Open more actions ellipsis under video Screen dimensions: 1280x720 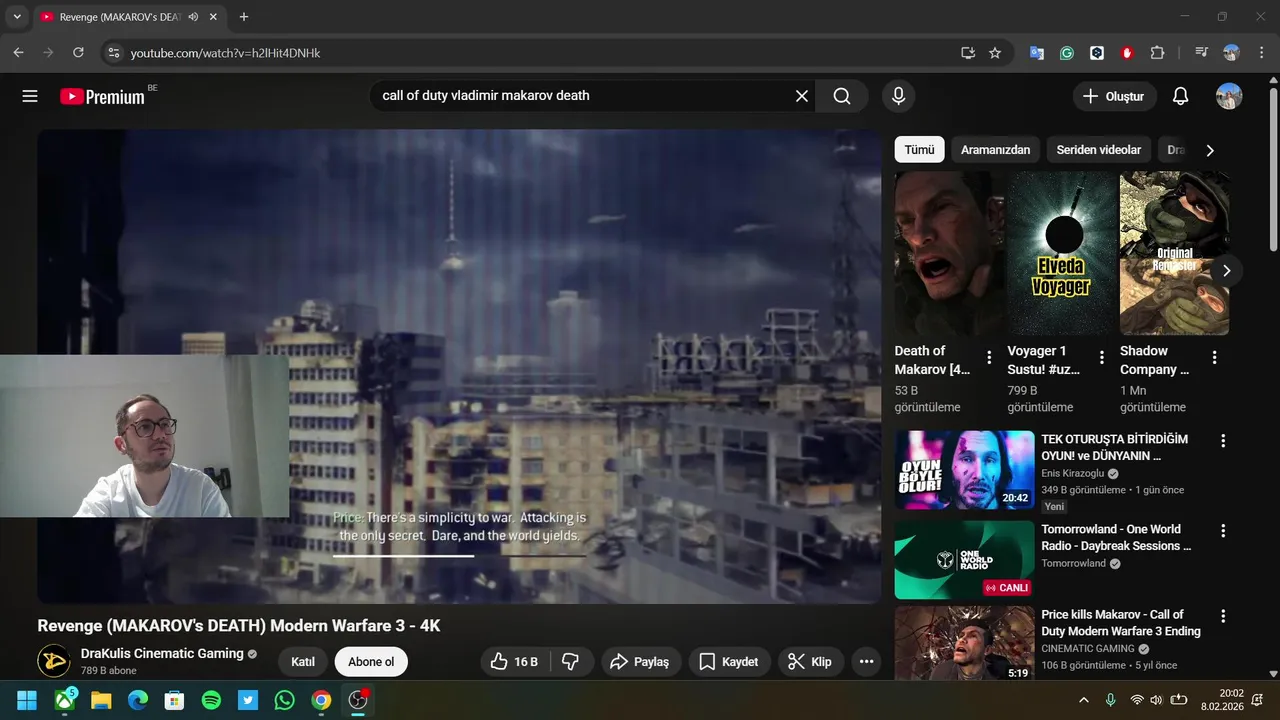[x=866, y=662]
